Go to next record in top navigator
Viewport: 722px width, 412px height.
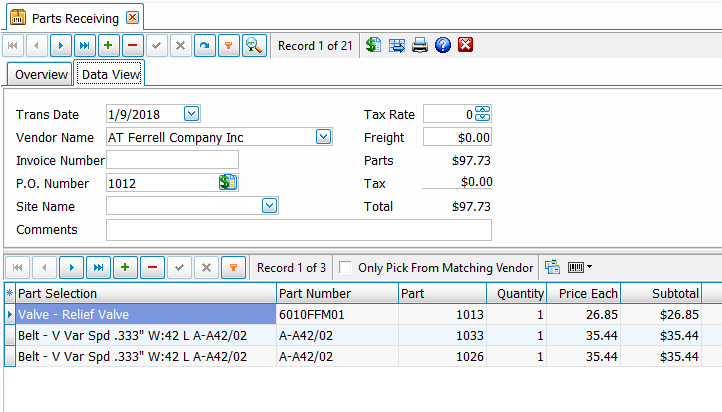pyautogui.click(x=61, y=46)
